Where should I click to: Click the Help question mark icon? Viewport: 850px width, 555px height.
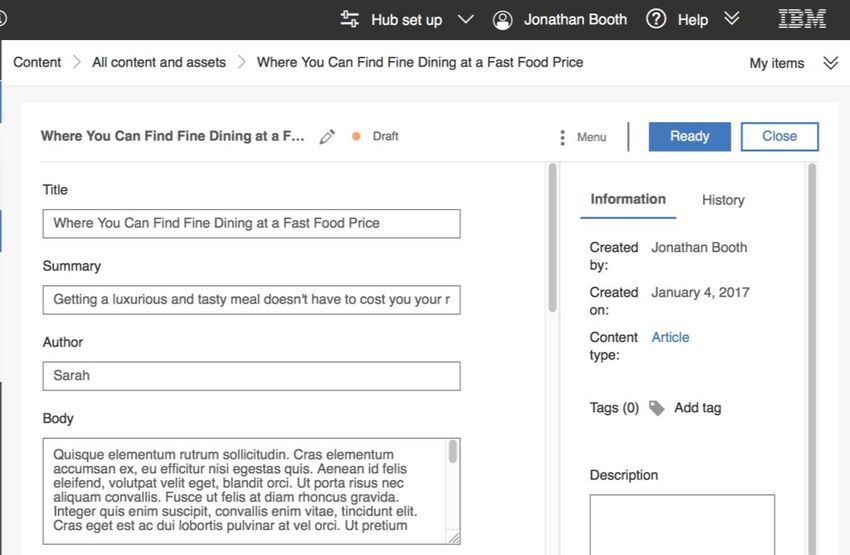(656, 20)
